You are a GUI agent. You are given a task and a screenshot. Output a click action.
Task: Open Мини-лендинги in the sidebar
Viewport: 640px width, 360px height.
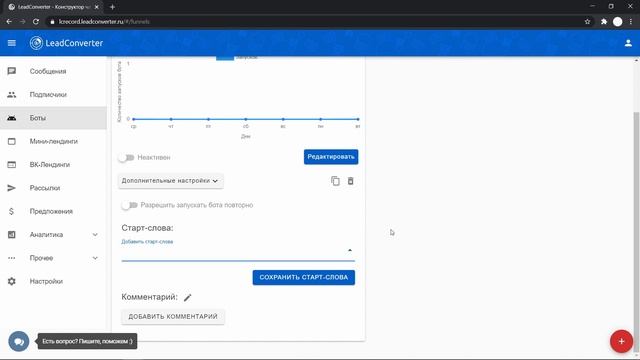(53, 141)
